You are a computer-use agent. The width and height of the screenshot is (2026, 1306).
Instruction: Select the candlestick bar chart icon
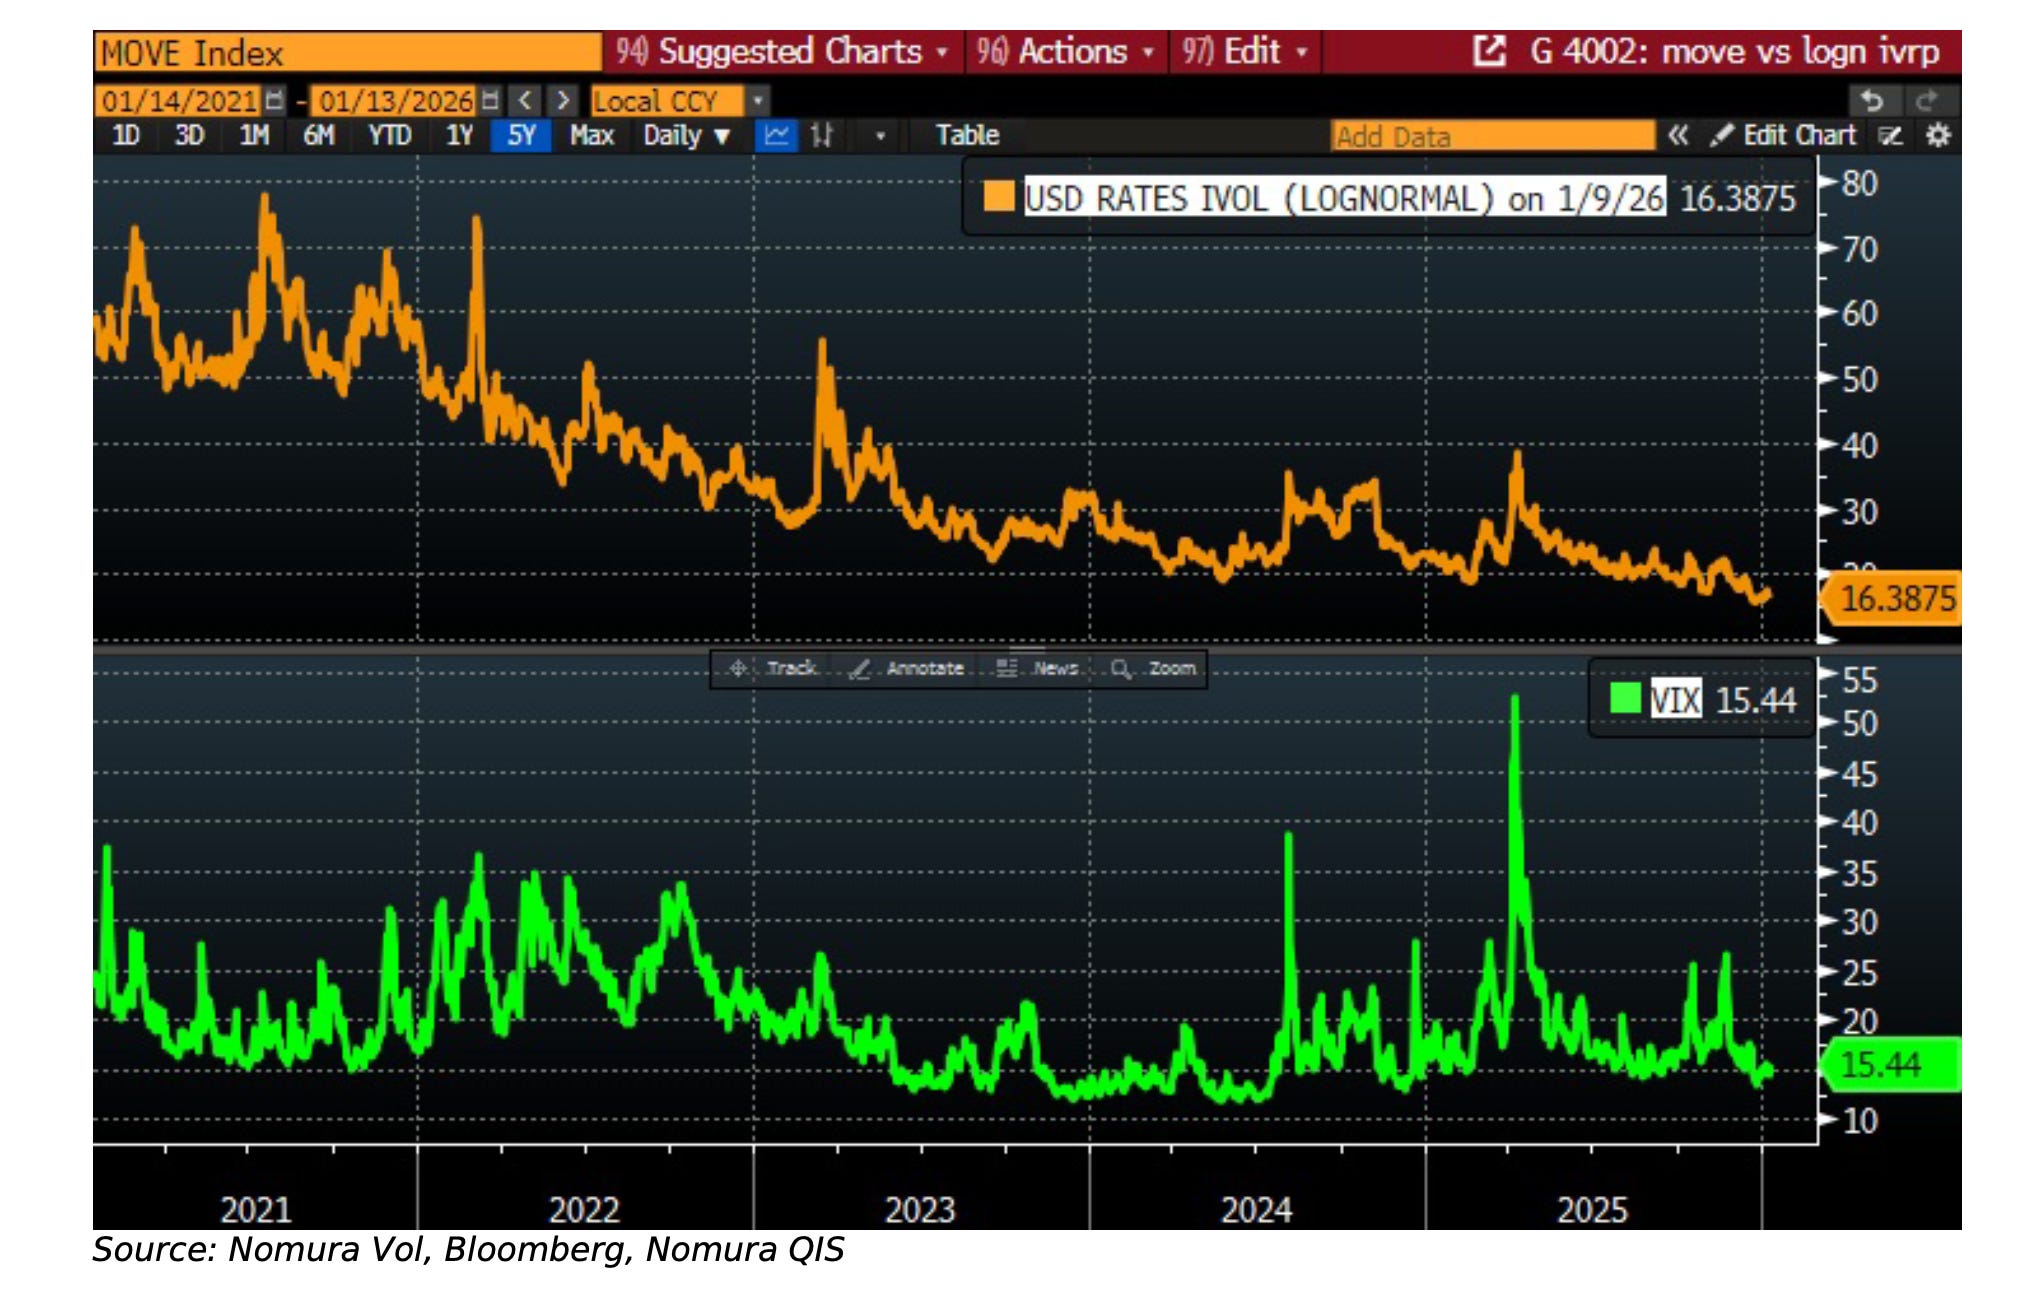(822, 135)
